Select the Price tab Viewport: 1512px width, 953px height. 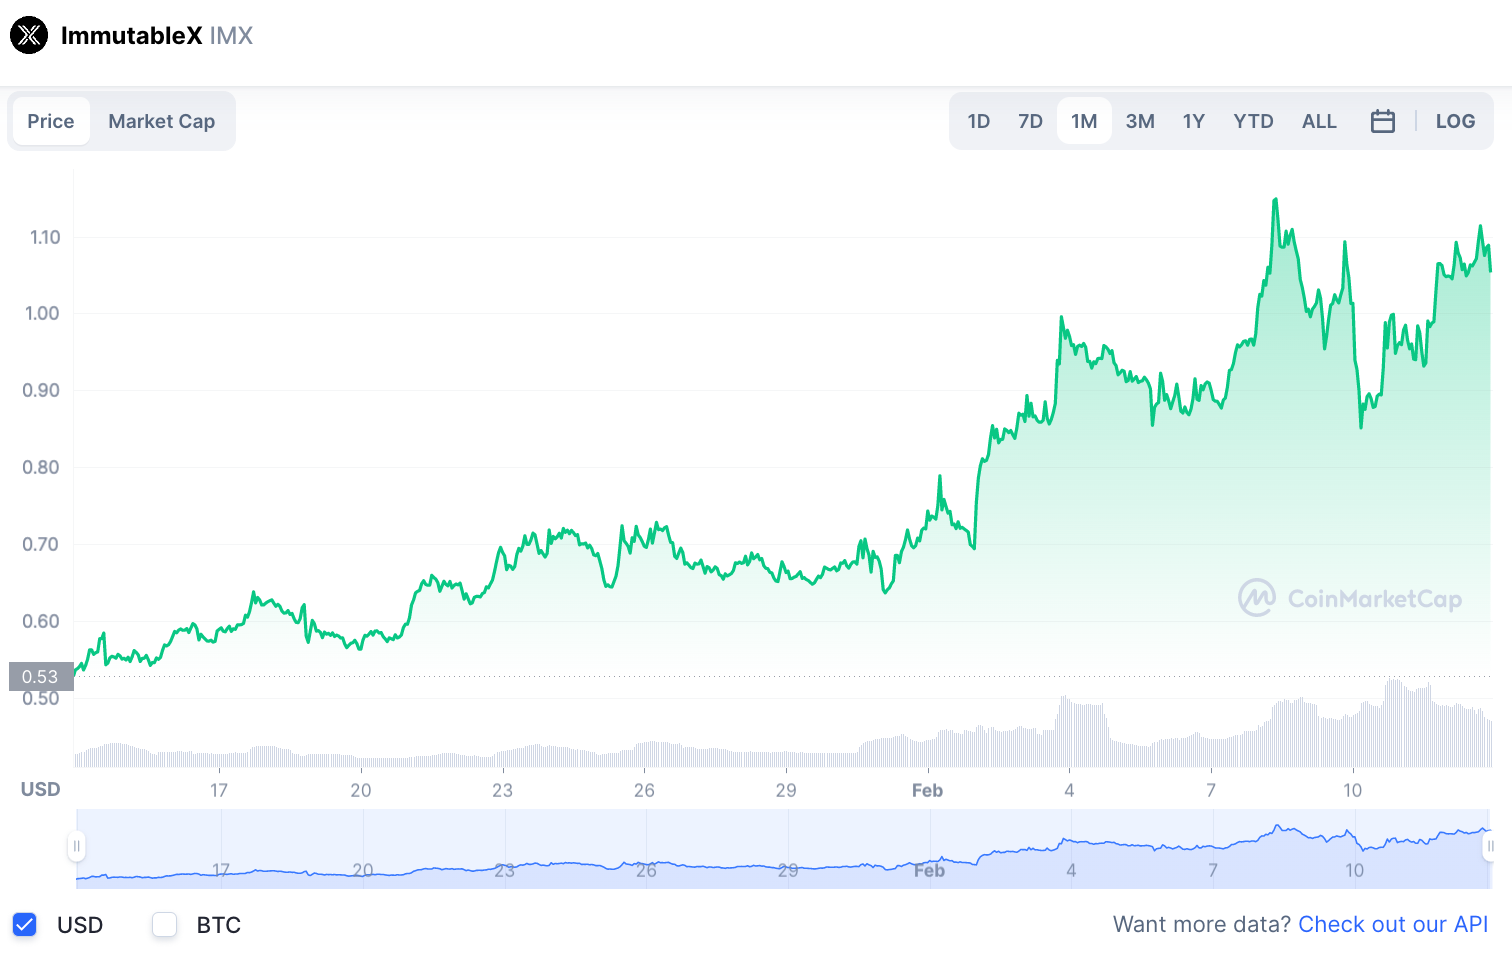pos(51,120)
